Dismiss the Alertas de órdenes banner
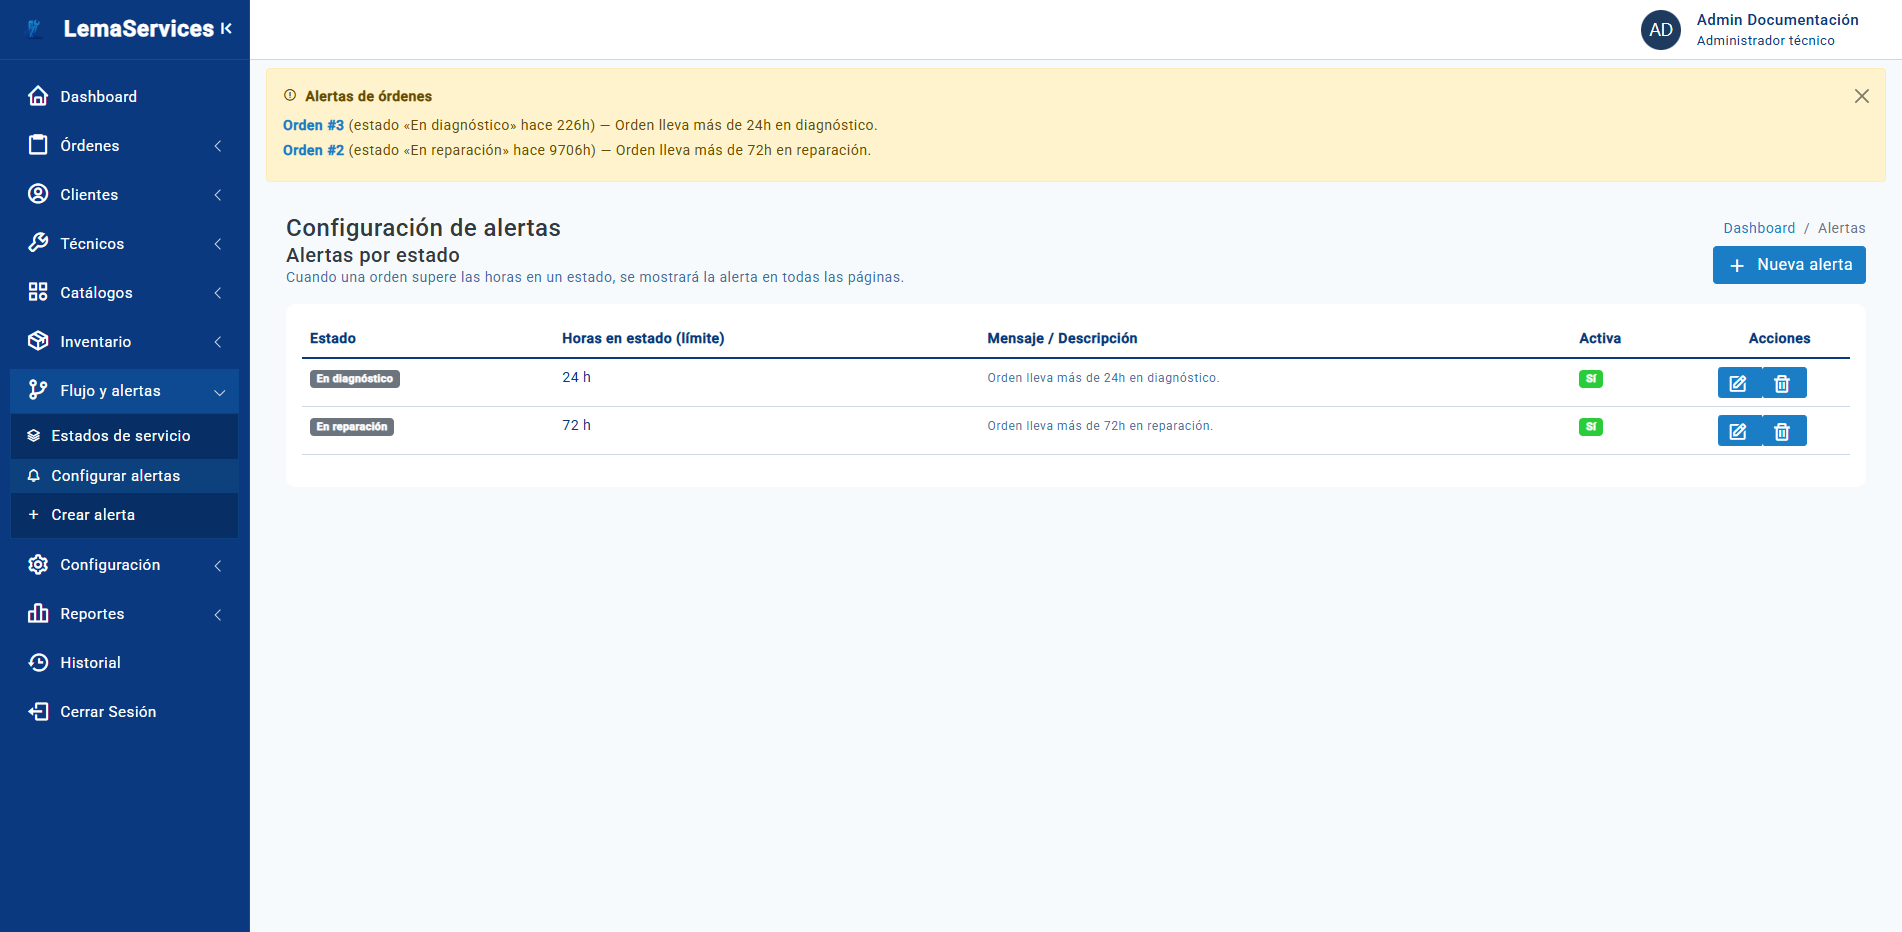1902x932 pixels. 1861,96
